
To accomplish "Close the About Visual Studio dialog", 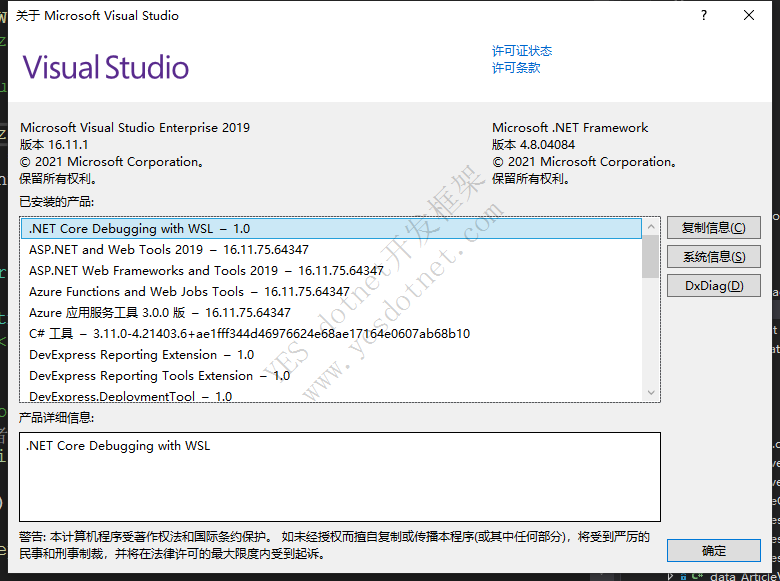I will click(x=749, y=15).
